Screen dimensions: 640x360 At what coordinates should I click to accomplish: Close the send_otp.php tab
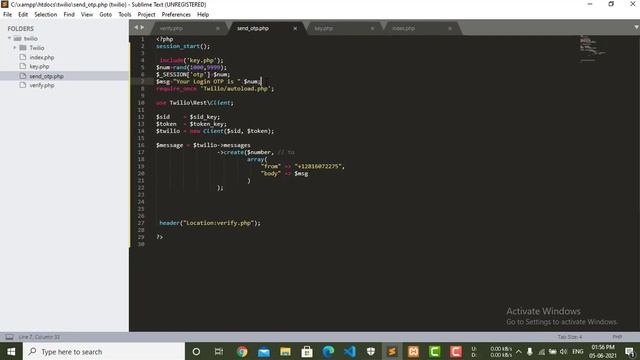(x=295, y=29)
